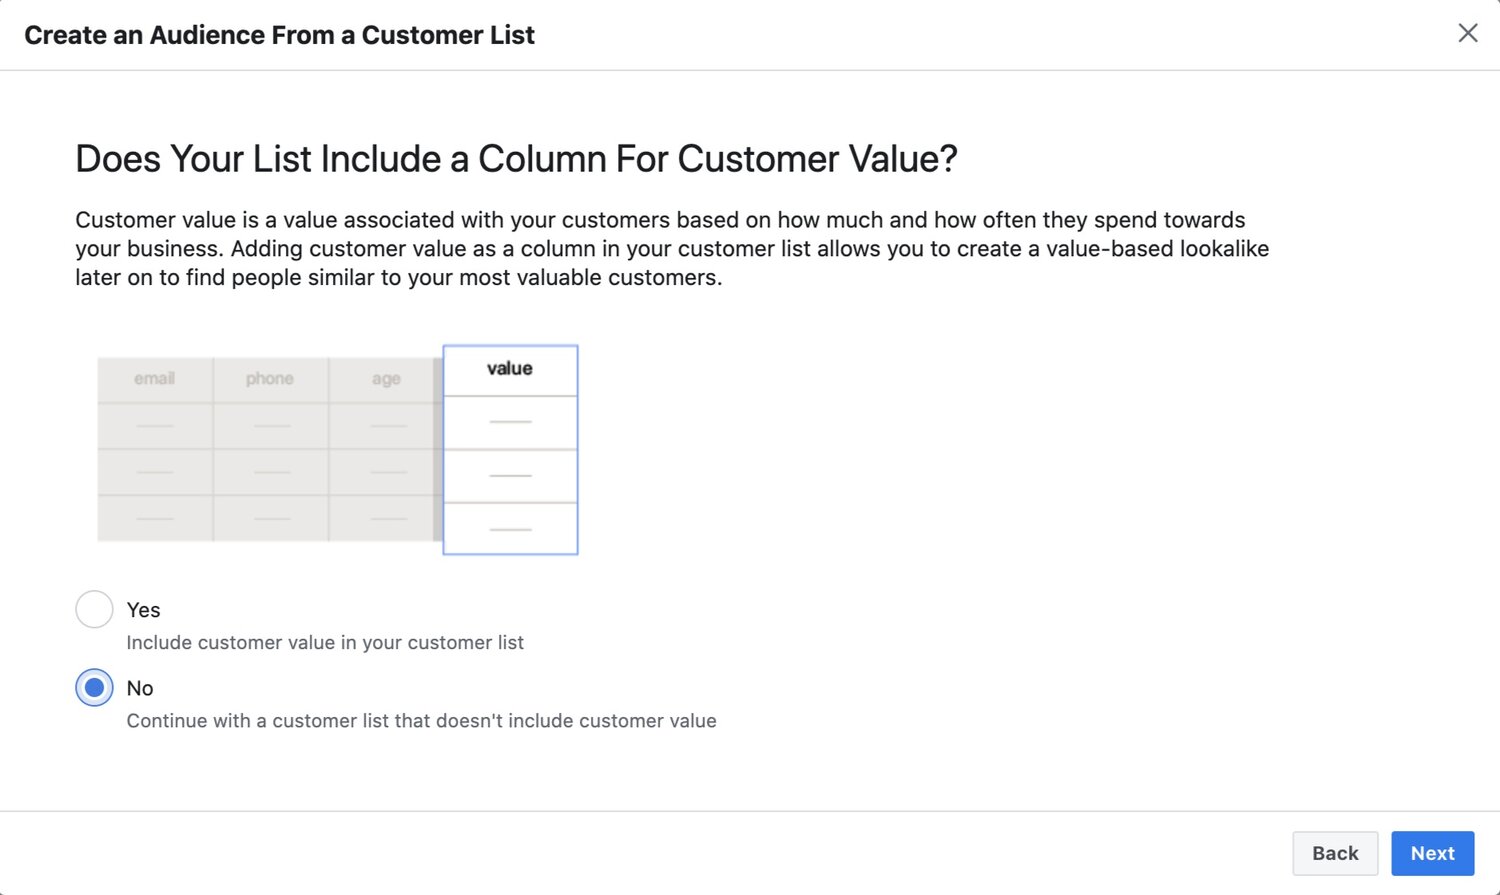
Task: Click the highlighted value column header
Action: pos(510,369)
